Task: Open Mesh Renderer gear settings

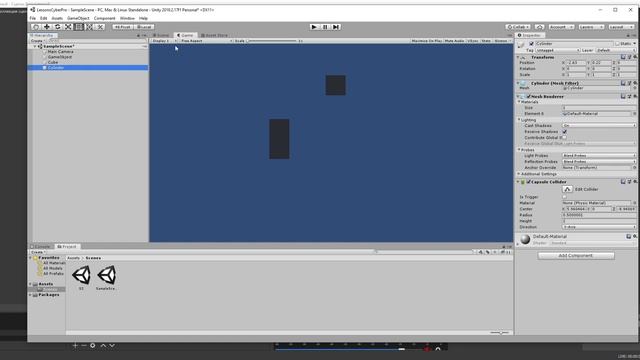Action: click(635, 96)
